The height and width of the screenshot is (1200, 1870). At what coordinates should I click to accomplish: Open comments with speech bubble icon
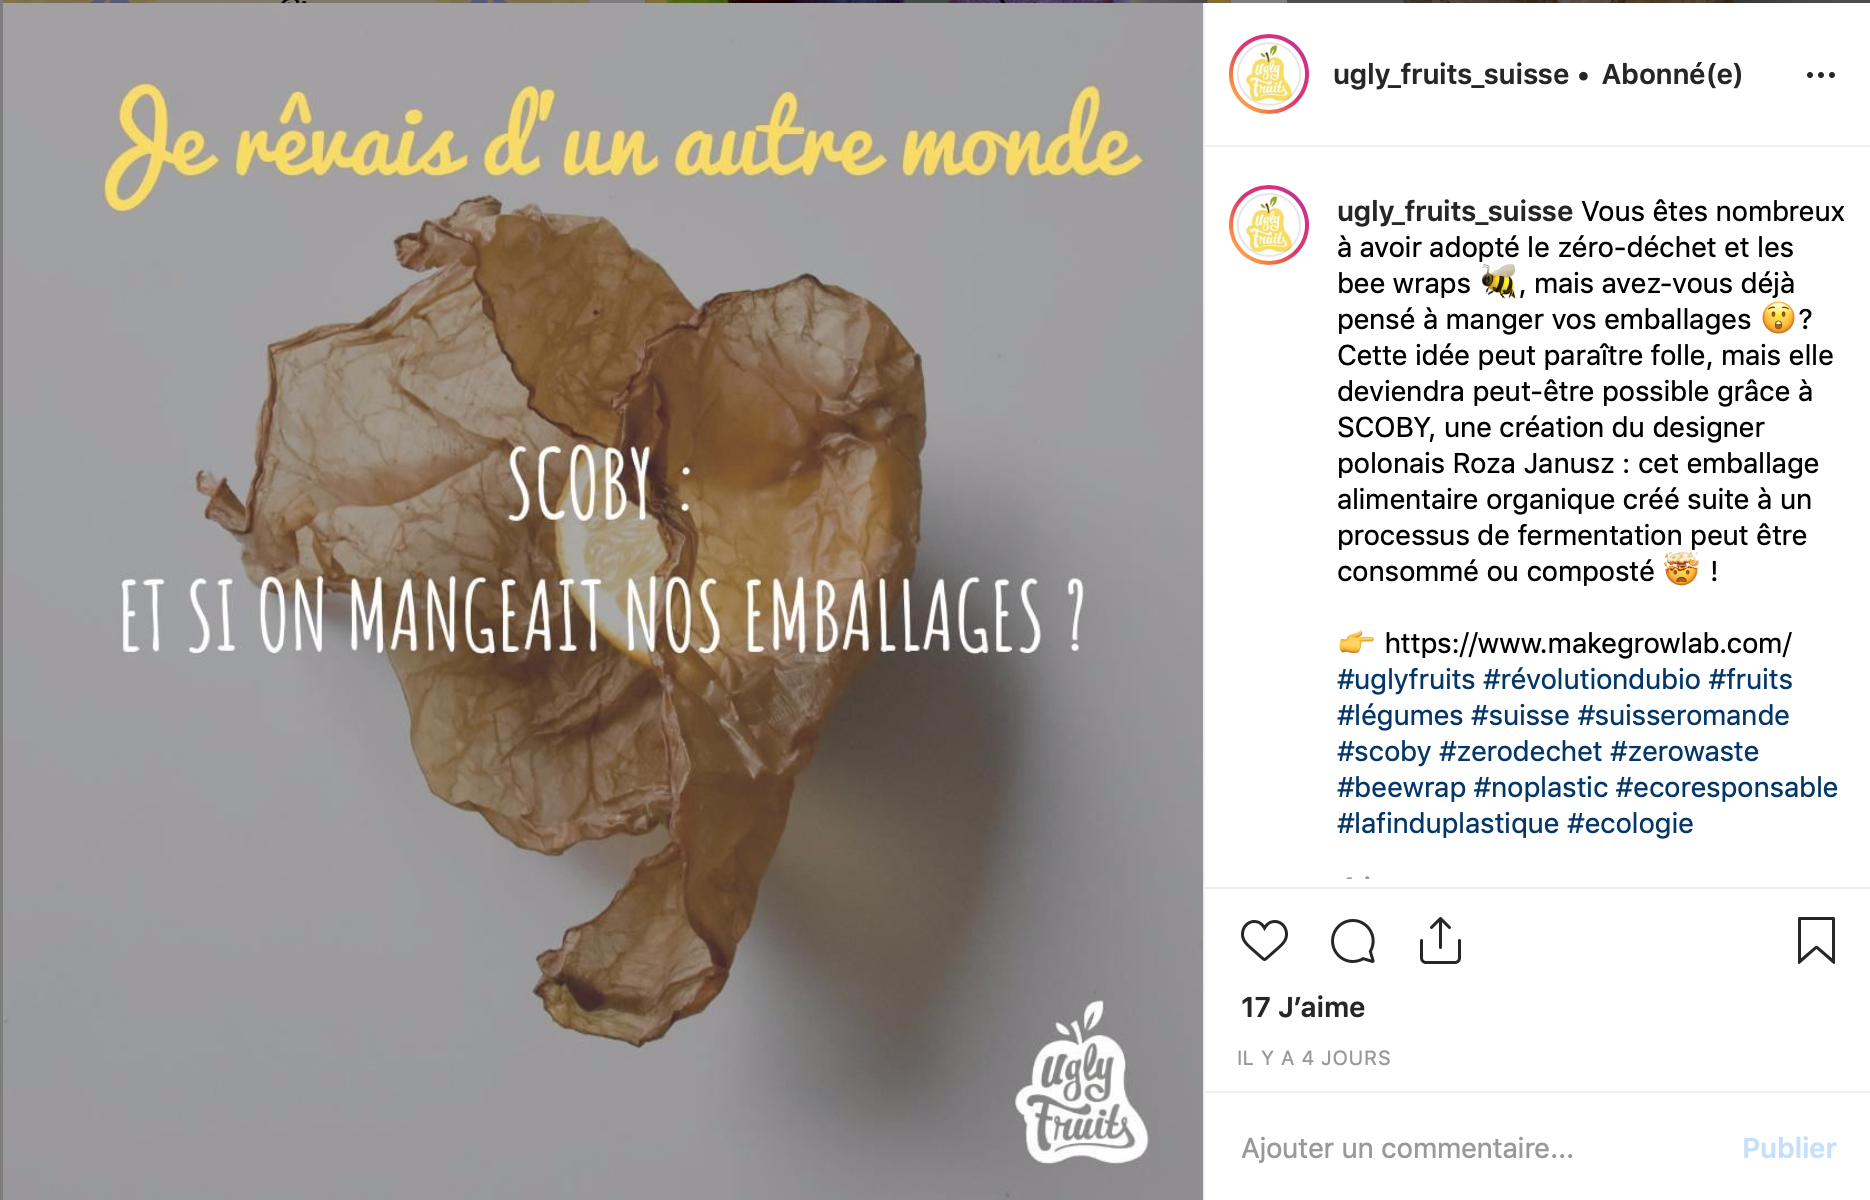tap(1353, 941)
